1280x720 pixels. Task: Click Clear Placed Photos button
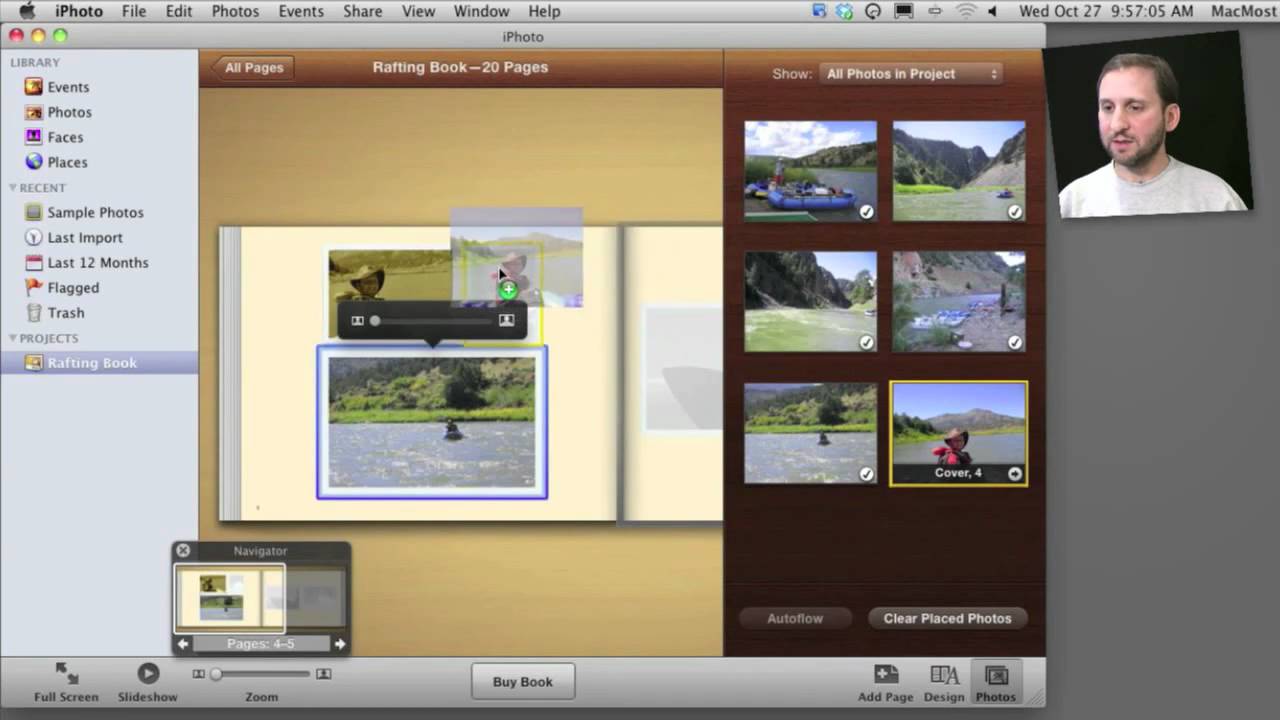tap(947, 618)
